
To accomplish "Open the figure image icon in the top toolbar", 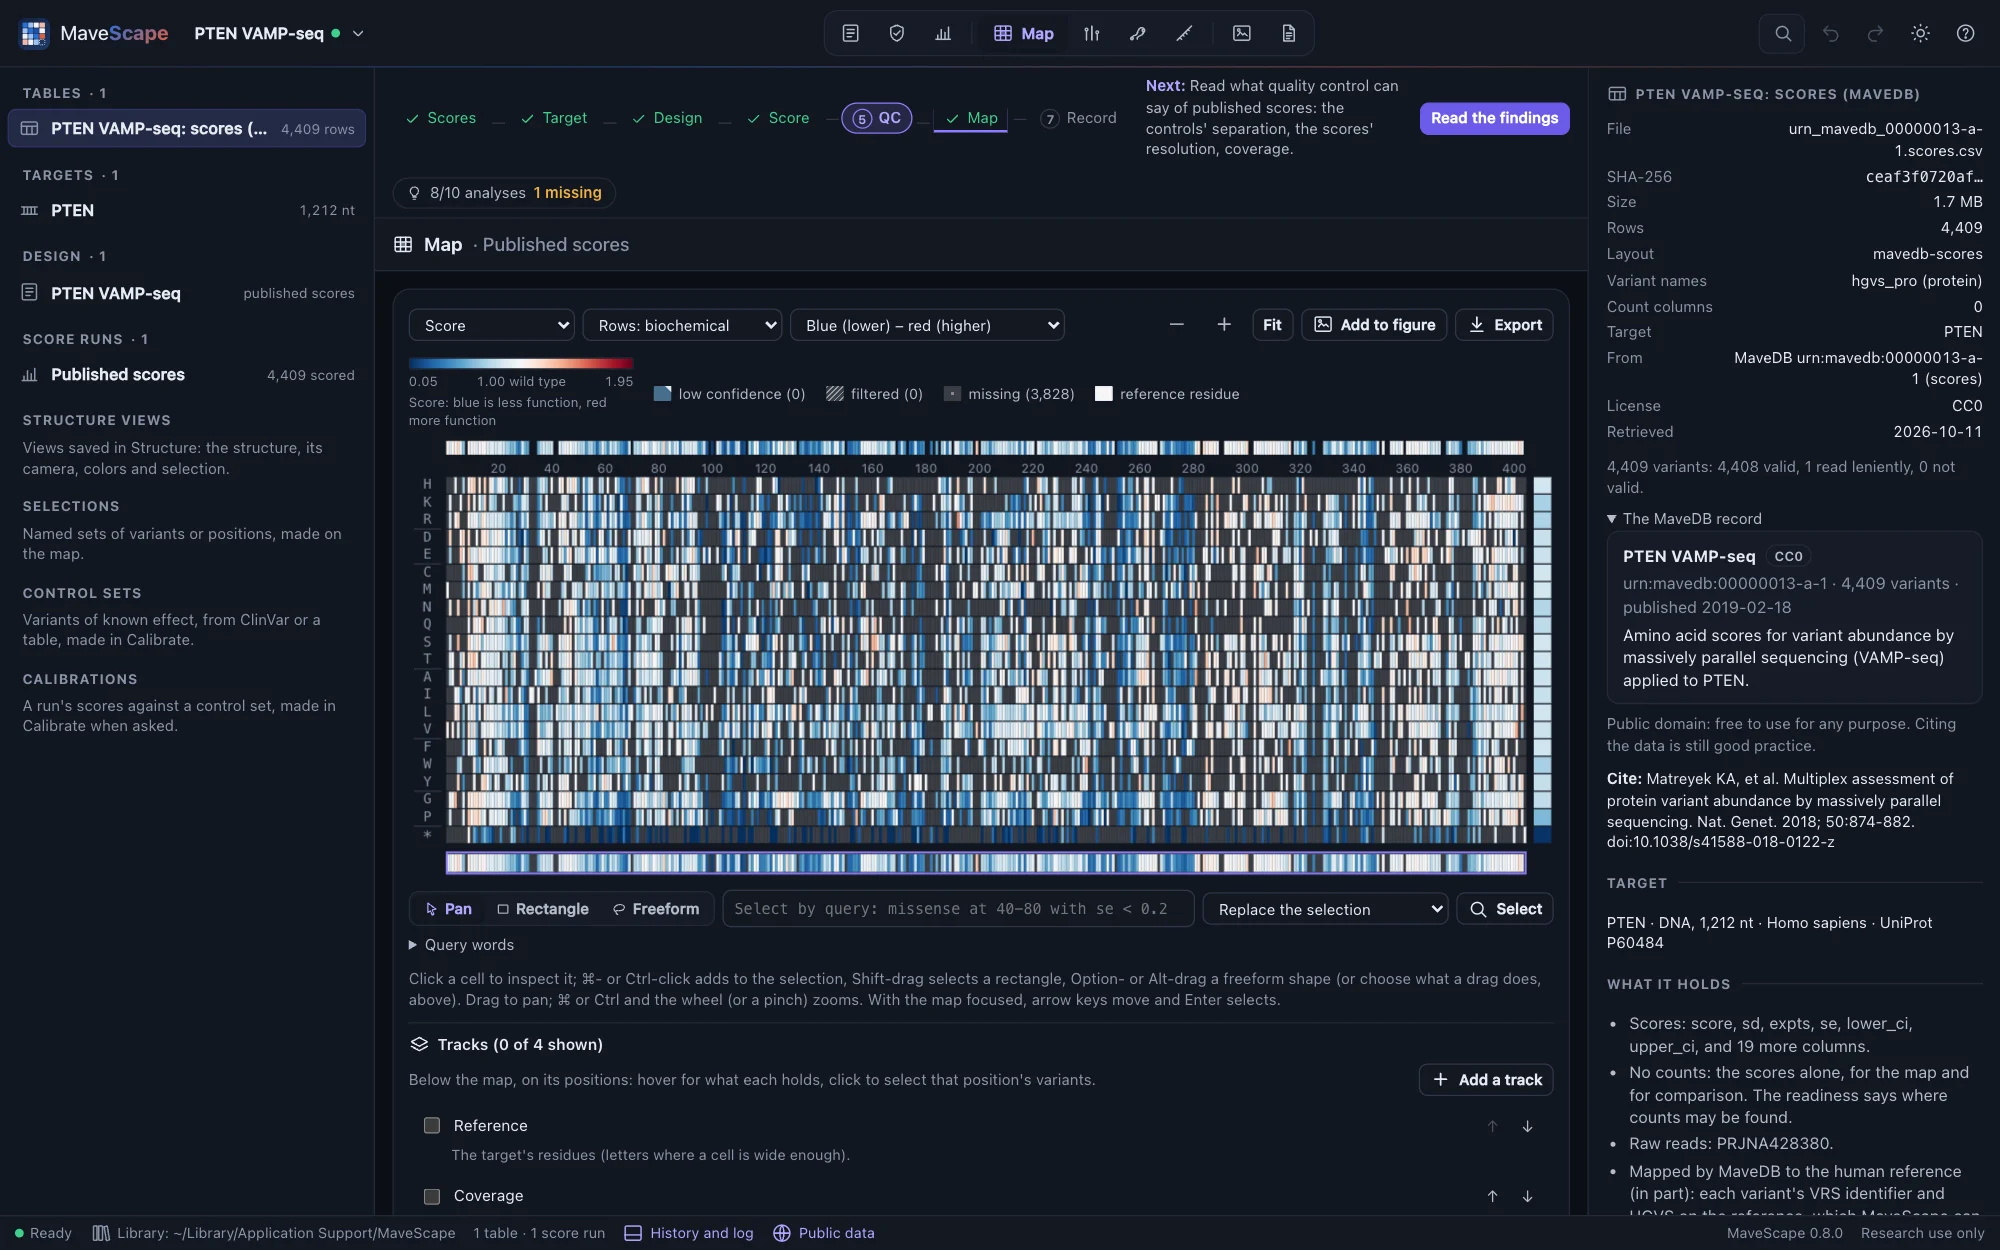I will pos(1242,33).
